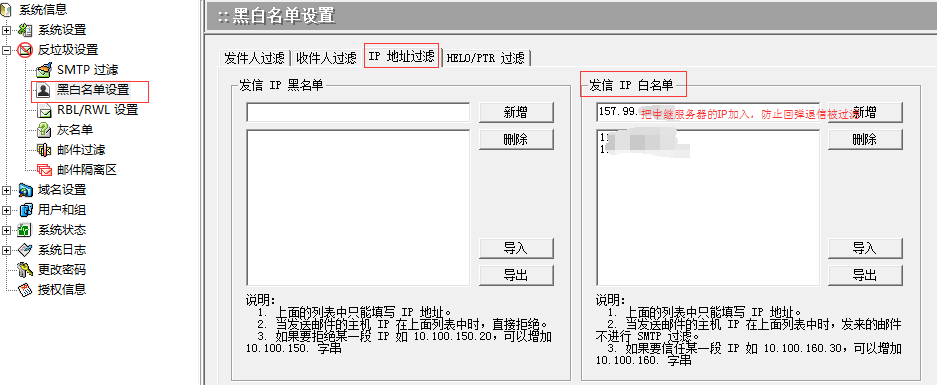Open the HELO/PTR 过滤 tab
The width and height of the screenshot is (937, 385).
pyautogui.click(x=486, y=58)
